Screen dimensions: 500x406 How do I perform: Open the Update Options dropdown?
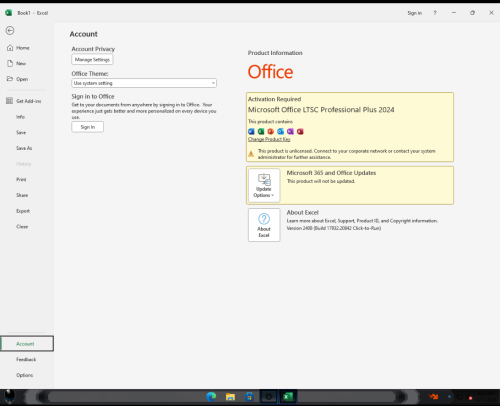coord(264,185)
